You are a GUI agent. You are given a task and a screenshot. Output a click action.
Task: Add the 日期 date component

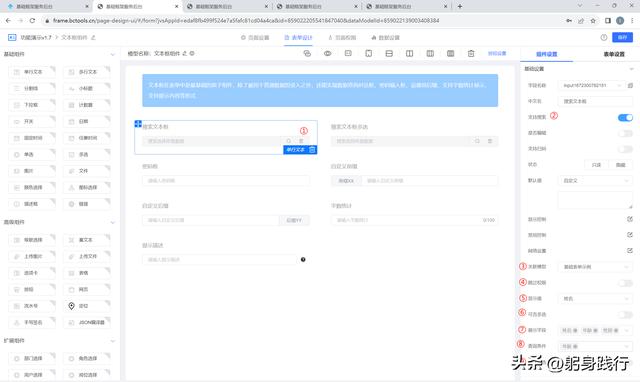(87, 121)
